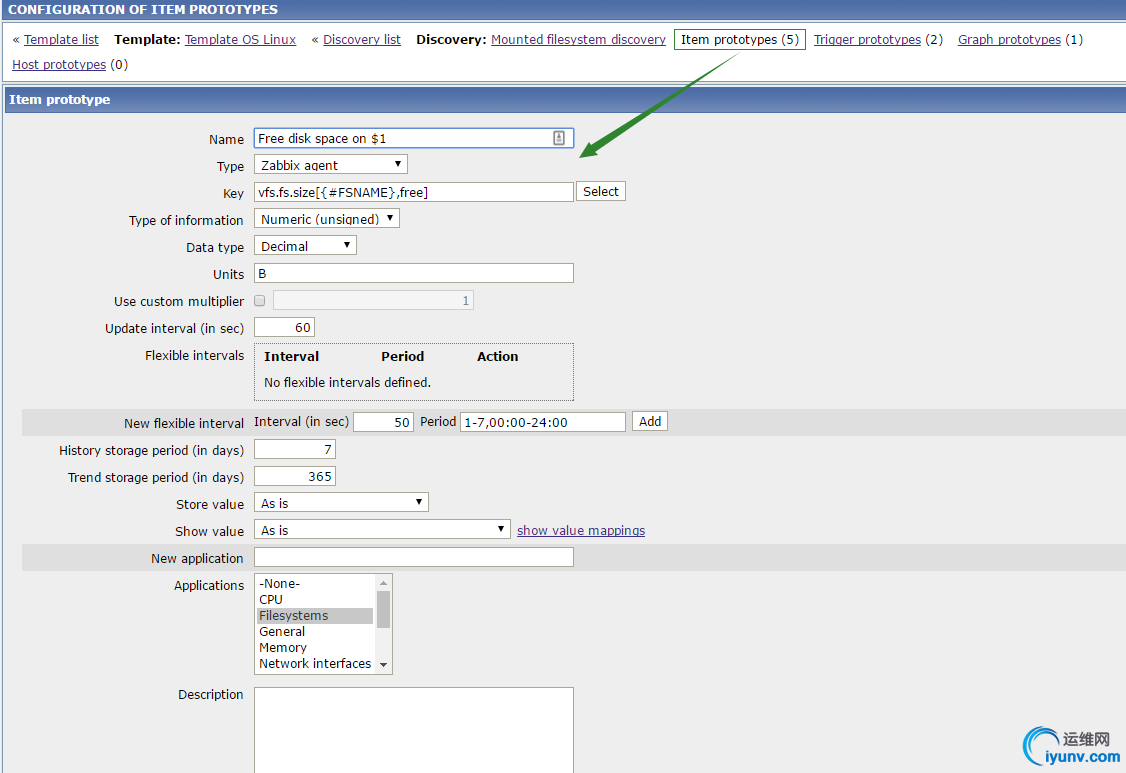Click the flexible Interval (in sec) field

383,422
